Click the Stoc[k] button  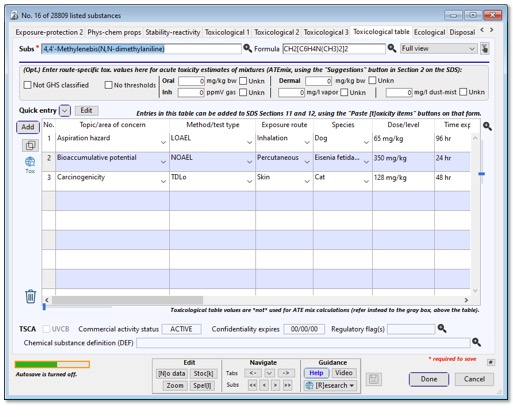[x=203, y=374]
